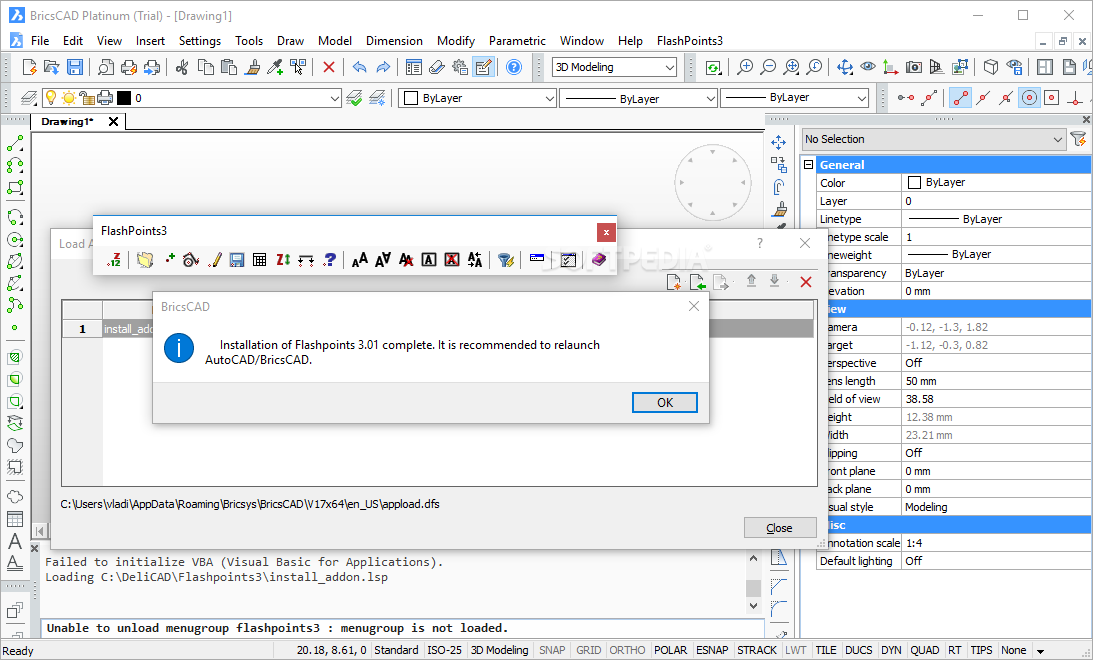
Task: Click the Print Preview icon
Action: pos(105,67)
